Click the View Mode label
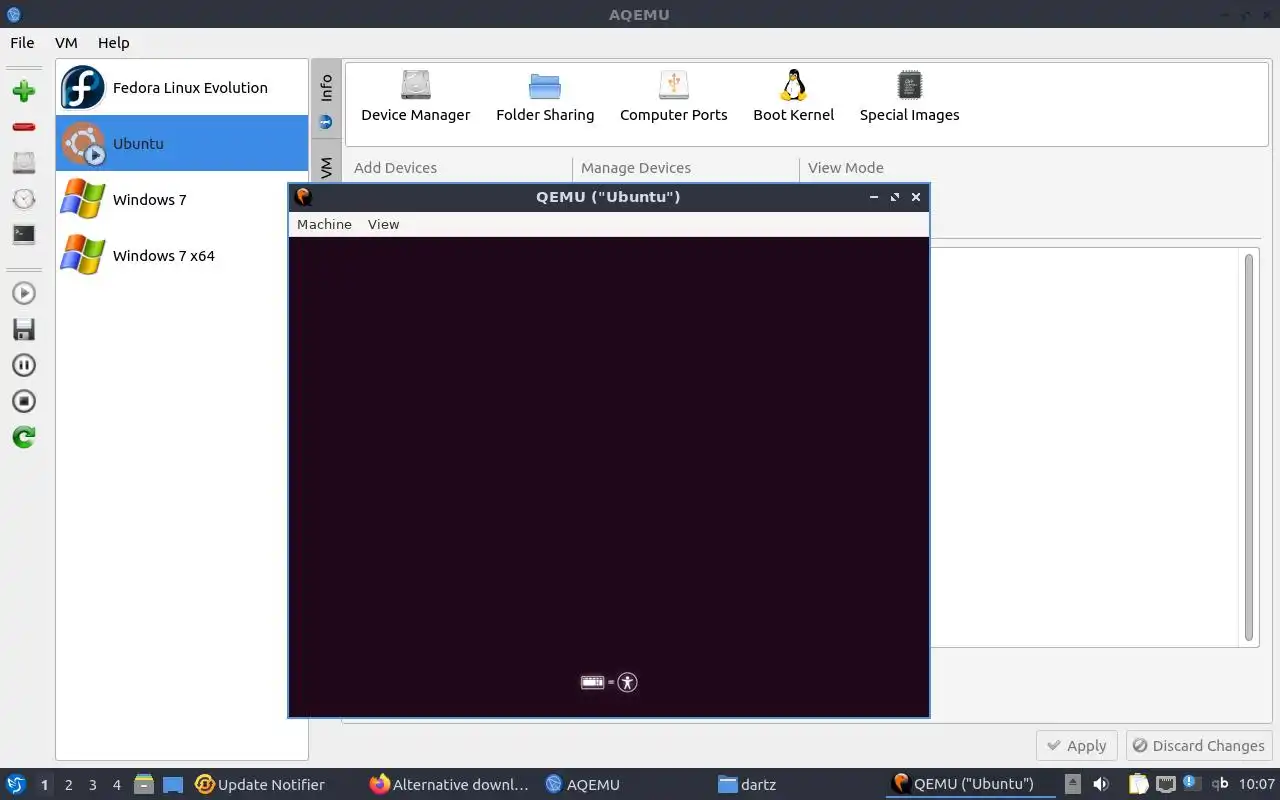This screenshot has width=1280, height=800. coord(846,168)
